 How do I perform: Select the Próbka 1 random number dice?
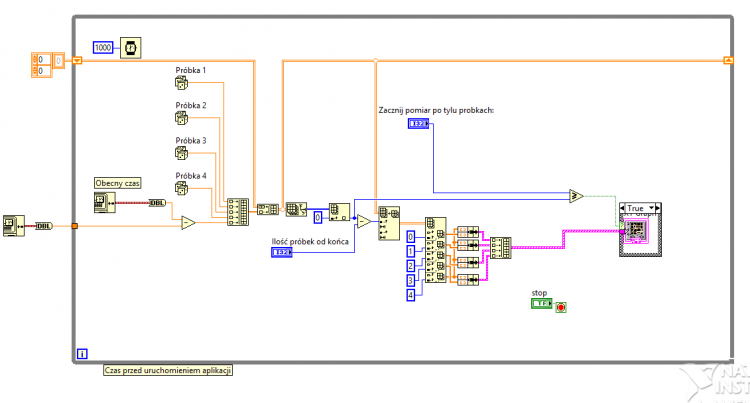(x=181, y=83)
